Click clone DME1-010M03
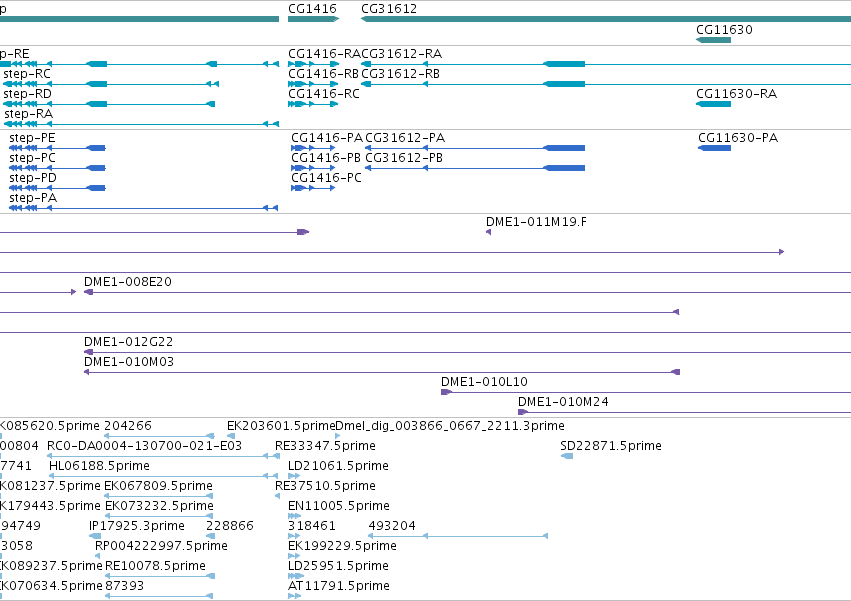The image size is (851, 601). pyautogui.click(x=129, y=362)
